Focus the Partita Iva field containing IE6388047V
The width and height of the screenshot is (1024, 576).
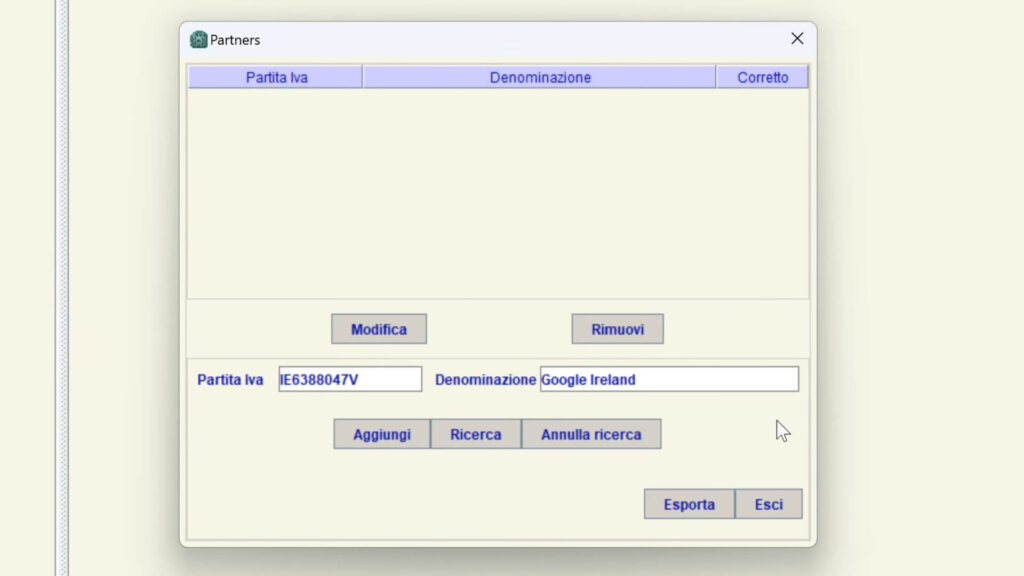coord(350,380)
